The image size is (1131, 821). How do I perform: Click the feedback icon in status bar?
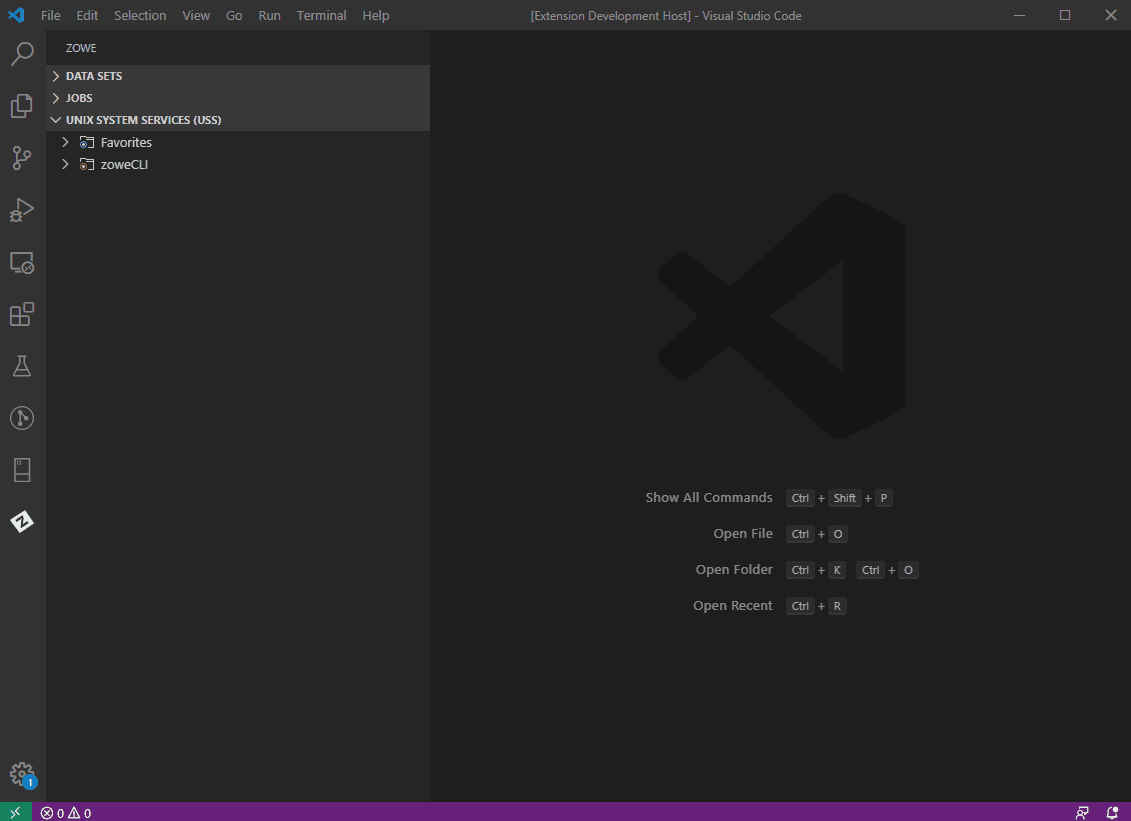1082,813
